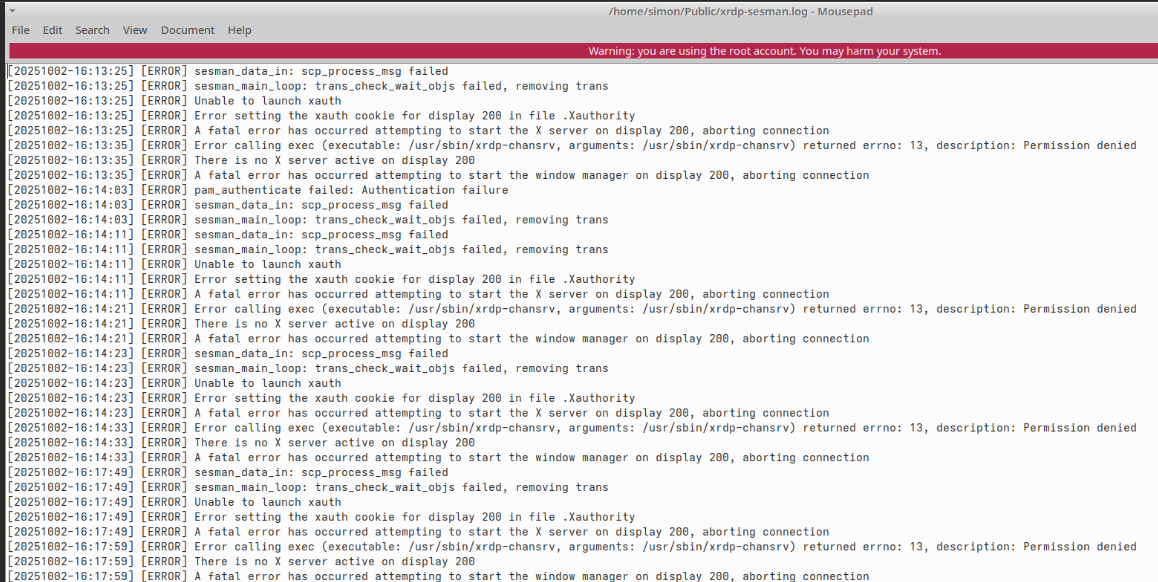Open the Search menu
This screenshot has height=582, width=1158.
click(x=92, y=30)
